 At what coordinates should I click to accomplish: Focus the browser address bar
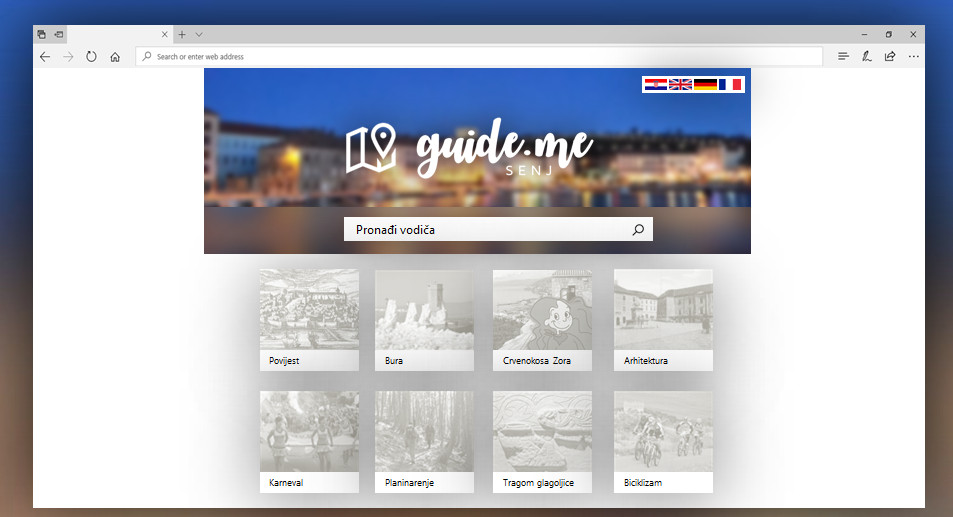480,57
